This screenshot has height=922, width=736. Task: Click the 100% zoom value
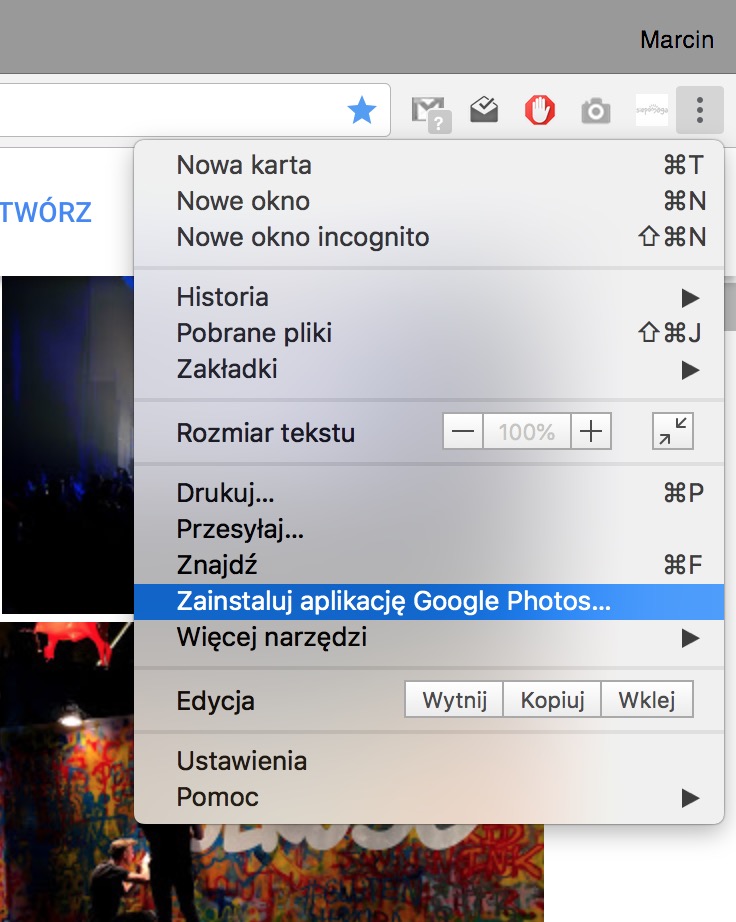527,432
